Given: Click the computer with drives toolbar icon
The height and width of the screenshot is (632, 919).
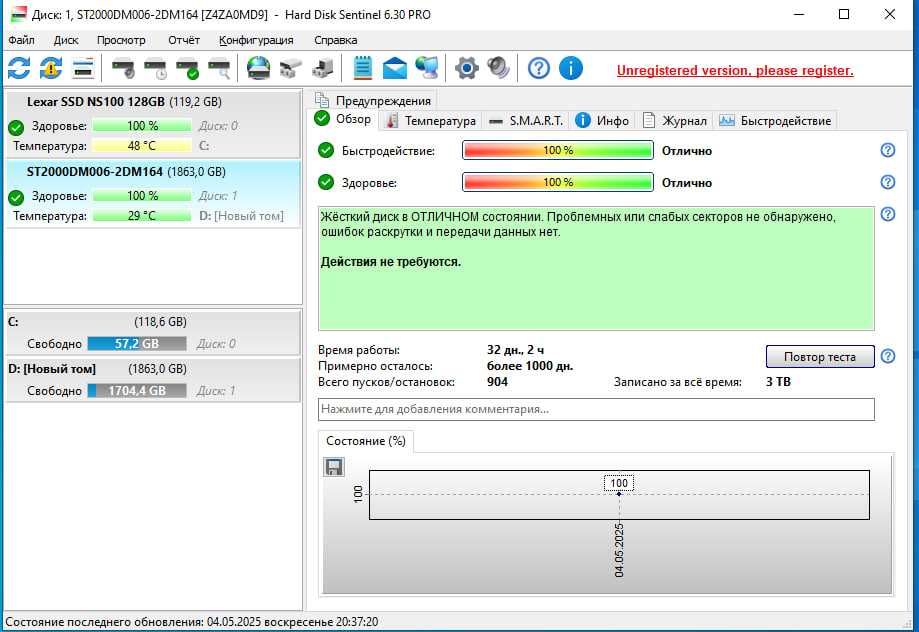Looking at the screenshot, I should click(x=322, y=68).
